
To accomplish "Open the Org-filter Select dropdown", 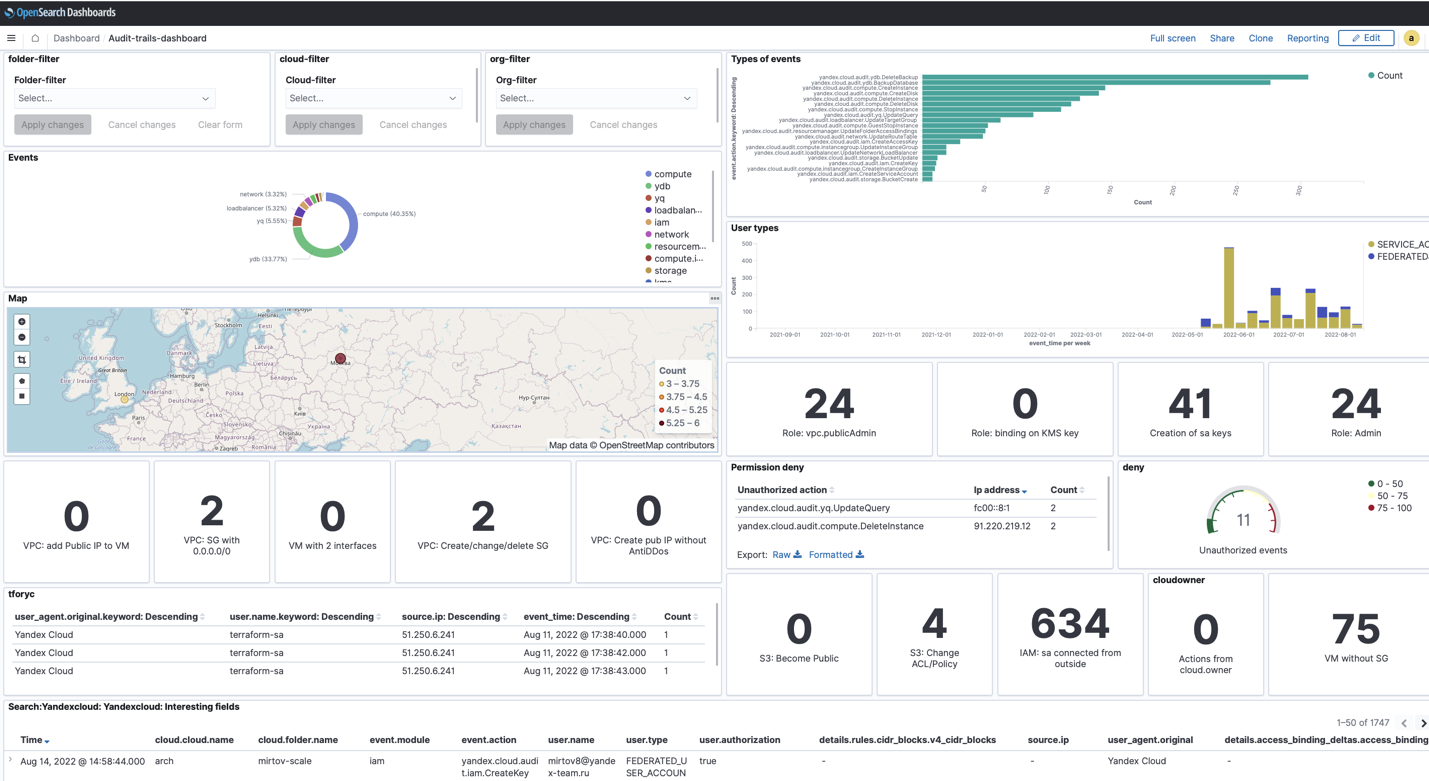I will tap(595, 98).
